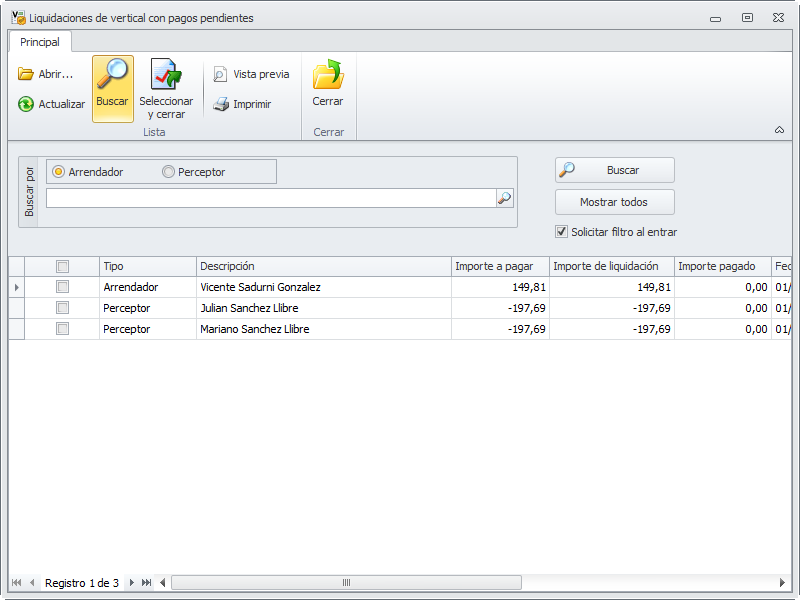Click the Mostrar todos button
Image resolution: width=800 pixels, height=600 pixels.
(615, 202)
